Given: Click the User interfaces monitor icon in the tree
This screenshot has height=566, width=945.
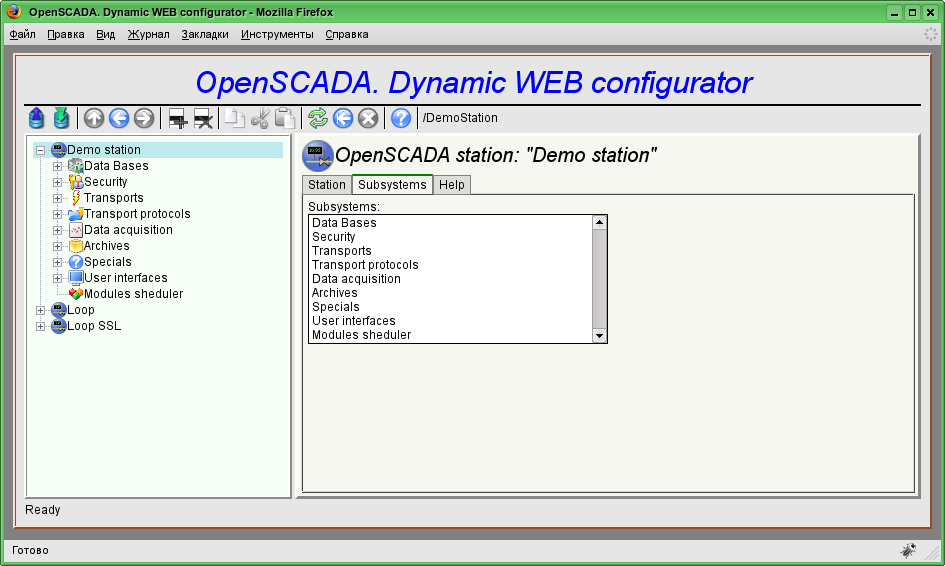Looking at the screenshot, I should tap(75, 278).
